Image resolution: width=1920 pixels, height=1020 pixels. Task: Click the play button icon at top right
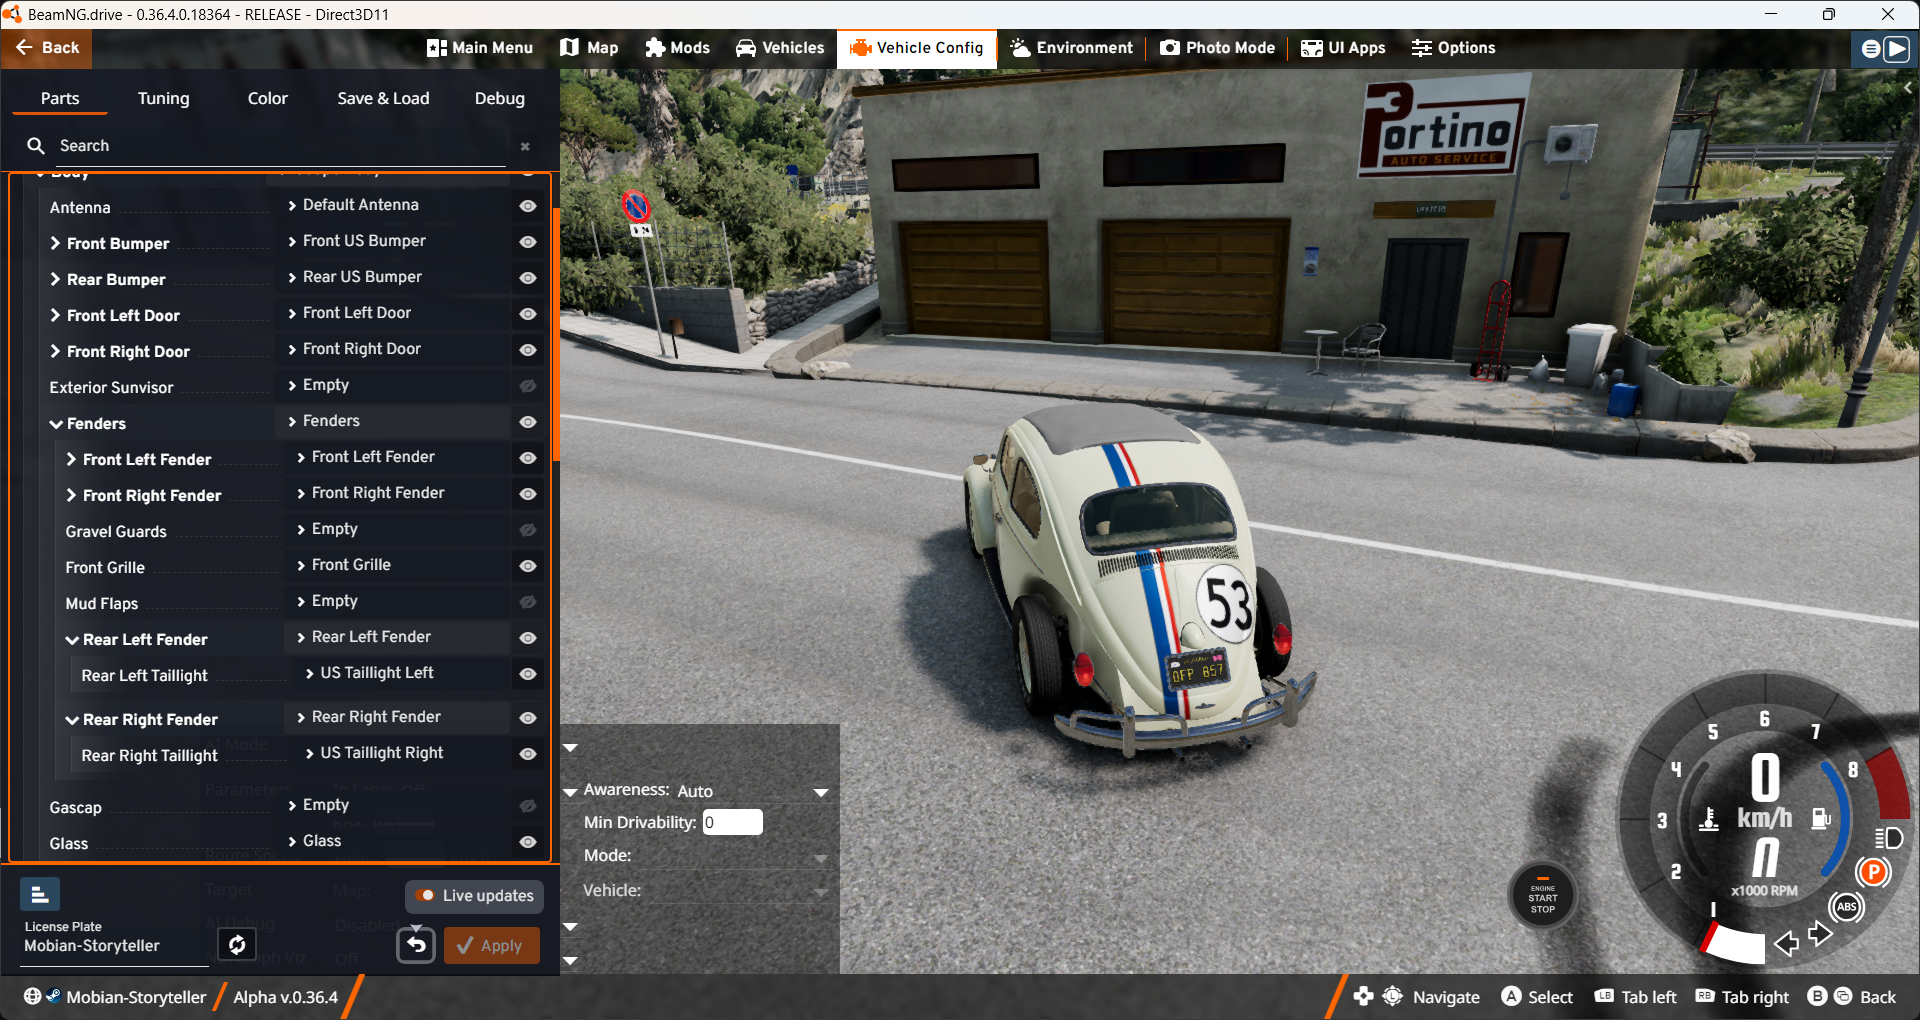pyautogui.click(x=1897, y=48)
